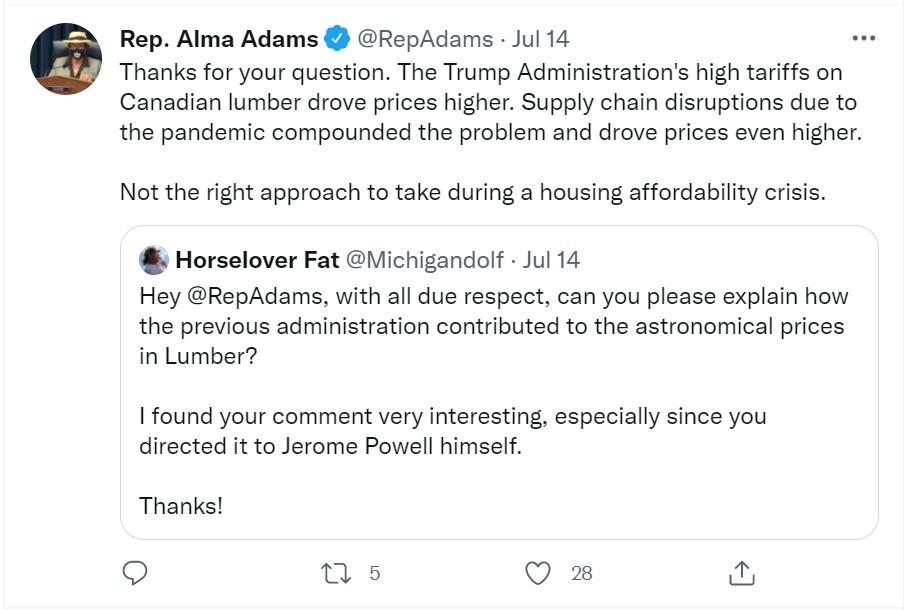Image resolution: width=914 pixels, height=610 pixels.
Task: Click the heart icon beside the number 28
Action: (536, 573)
